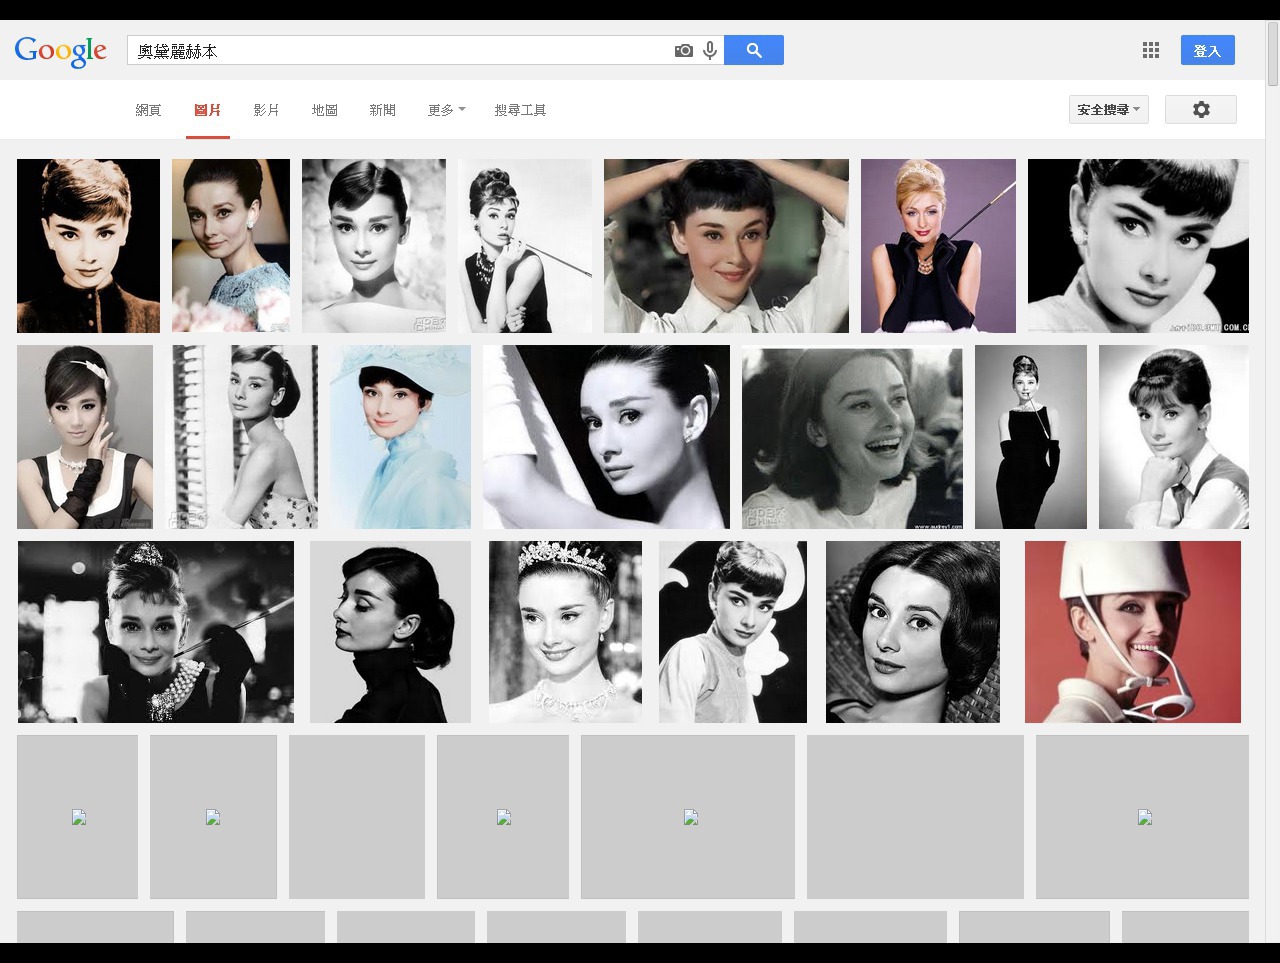Open the settings gear menu

click(1201, 110)
